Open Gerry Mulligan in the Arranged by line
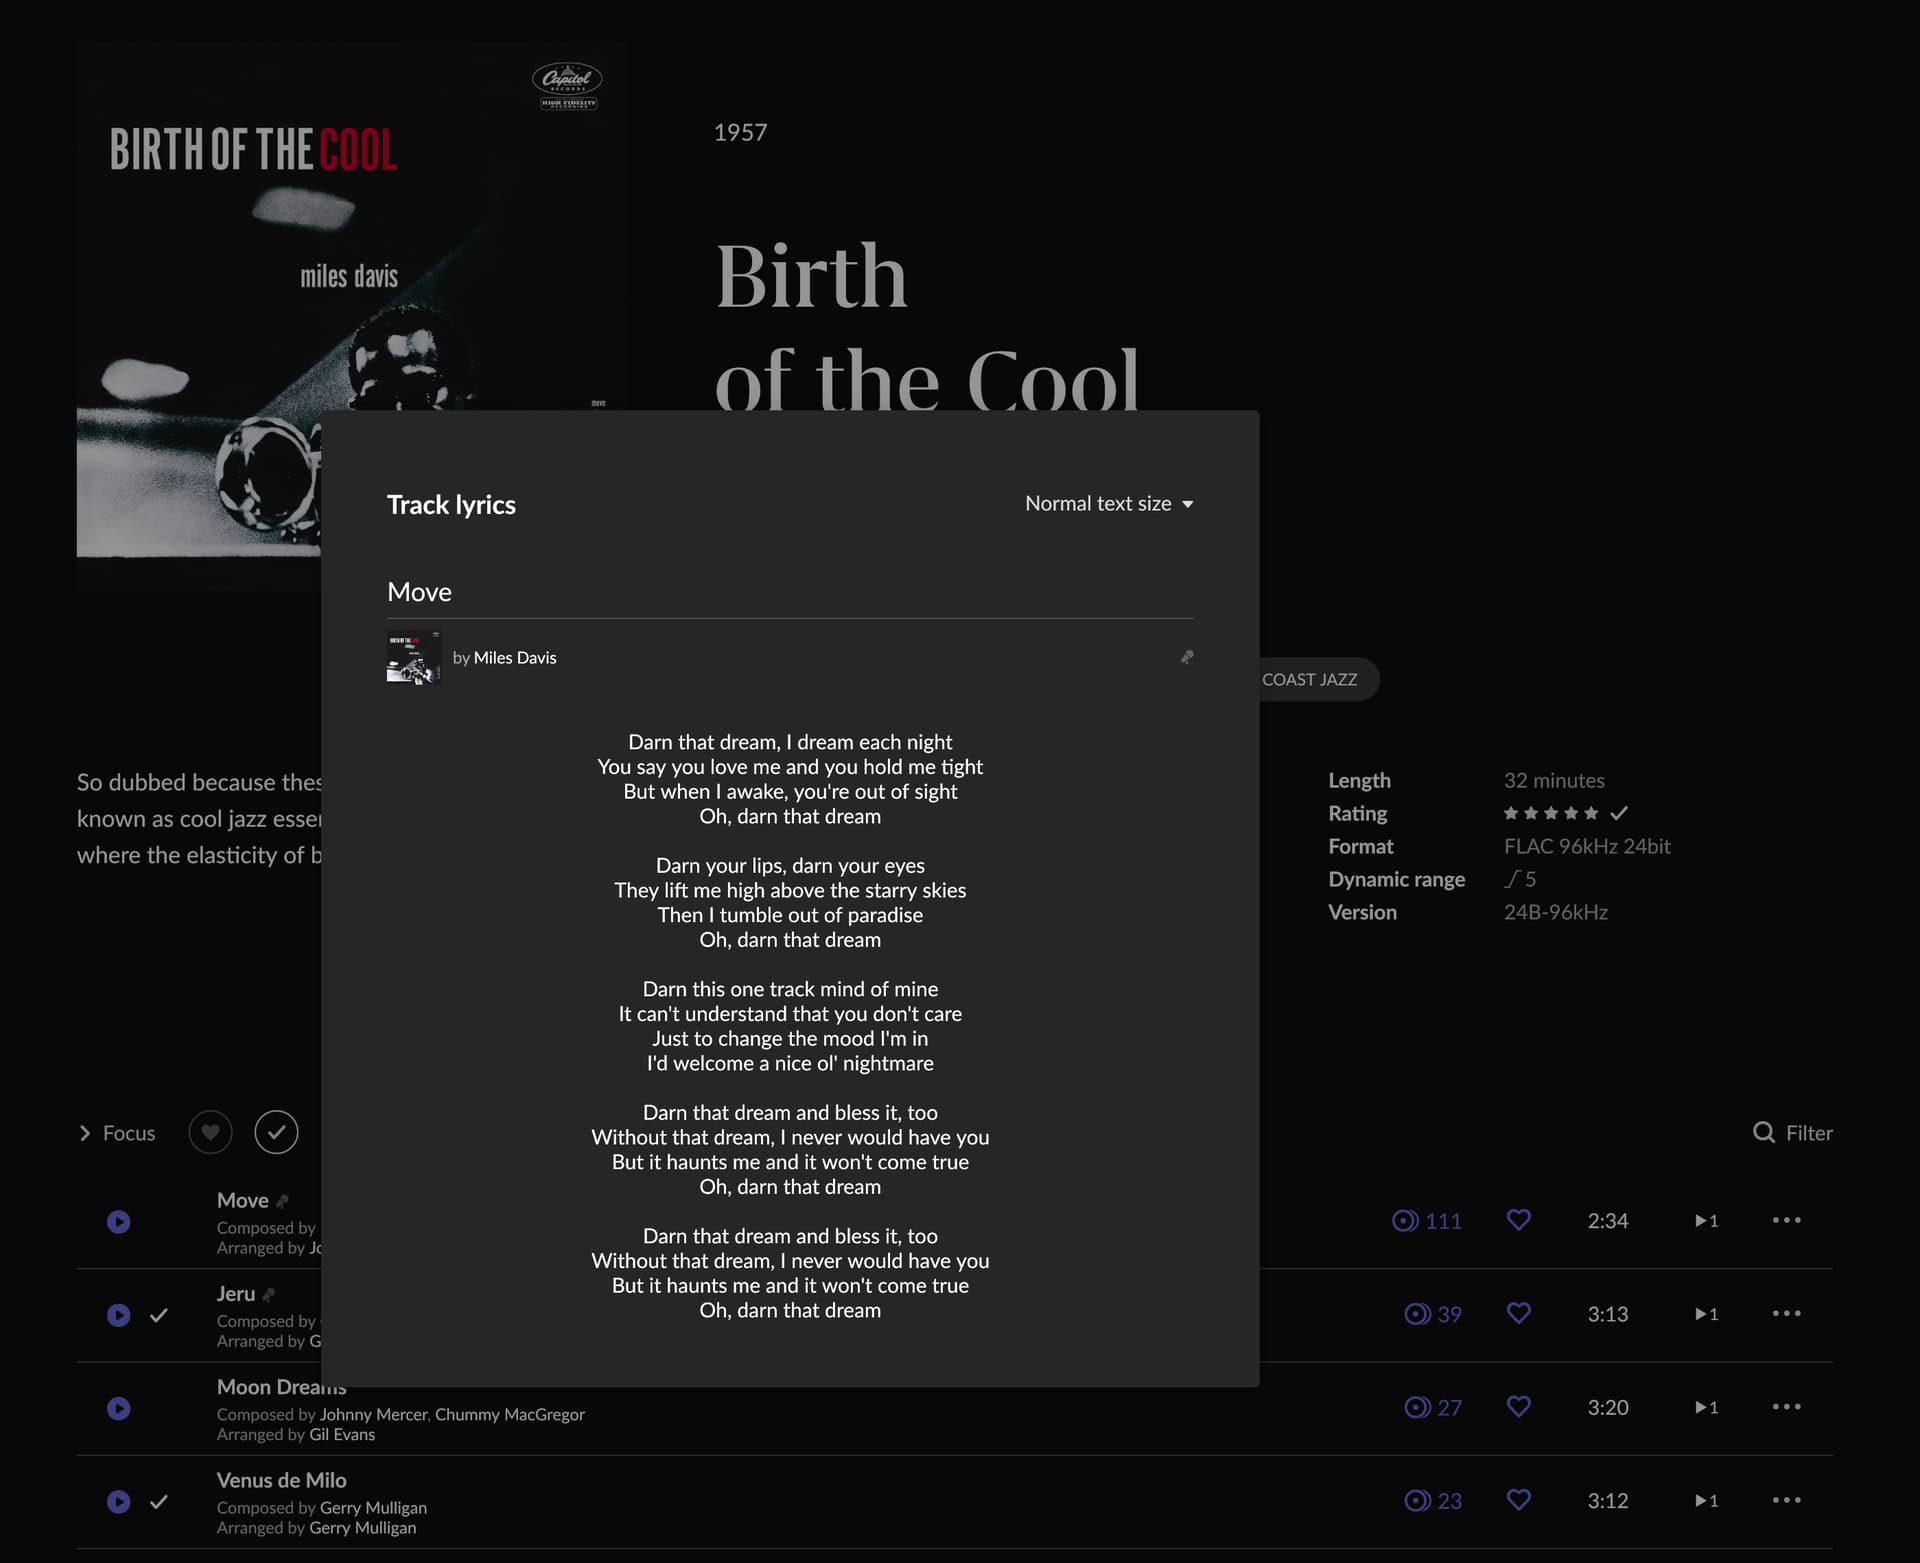1920x1563 pixels. tap(362, 1527)
